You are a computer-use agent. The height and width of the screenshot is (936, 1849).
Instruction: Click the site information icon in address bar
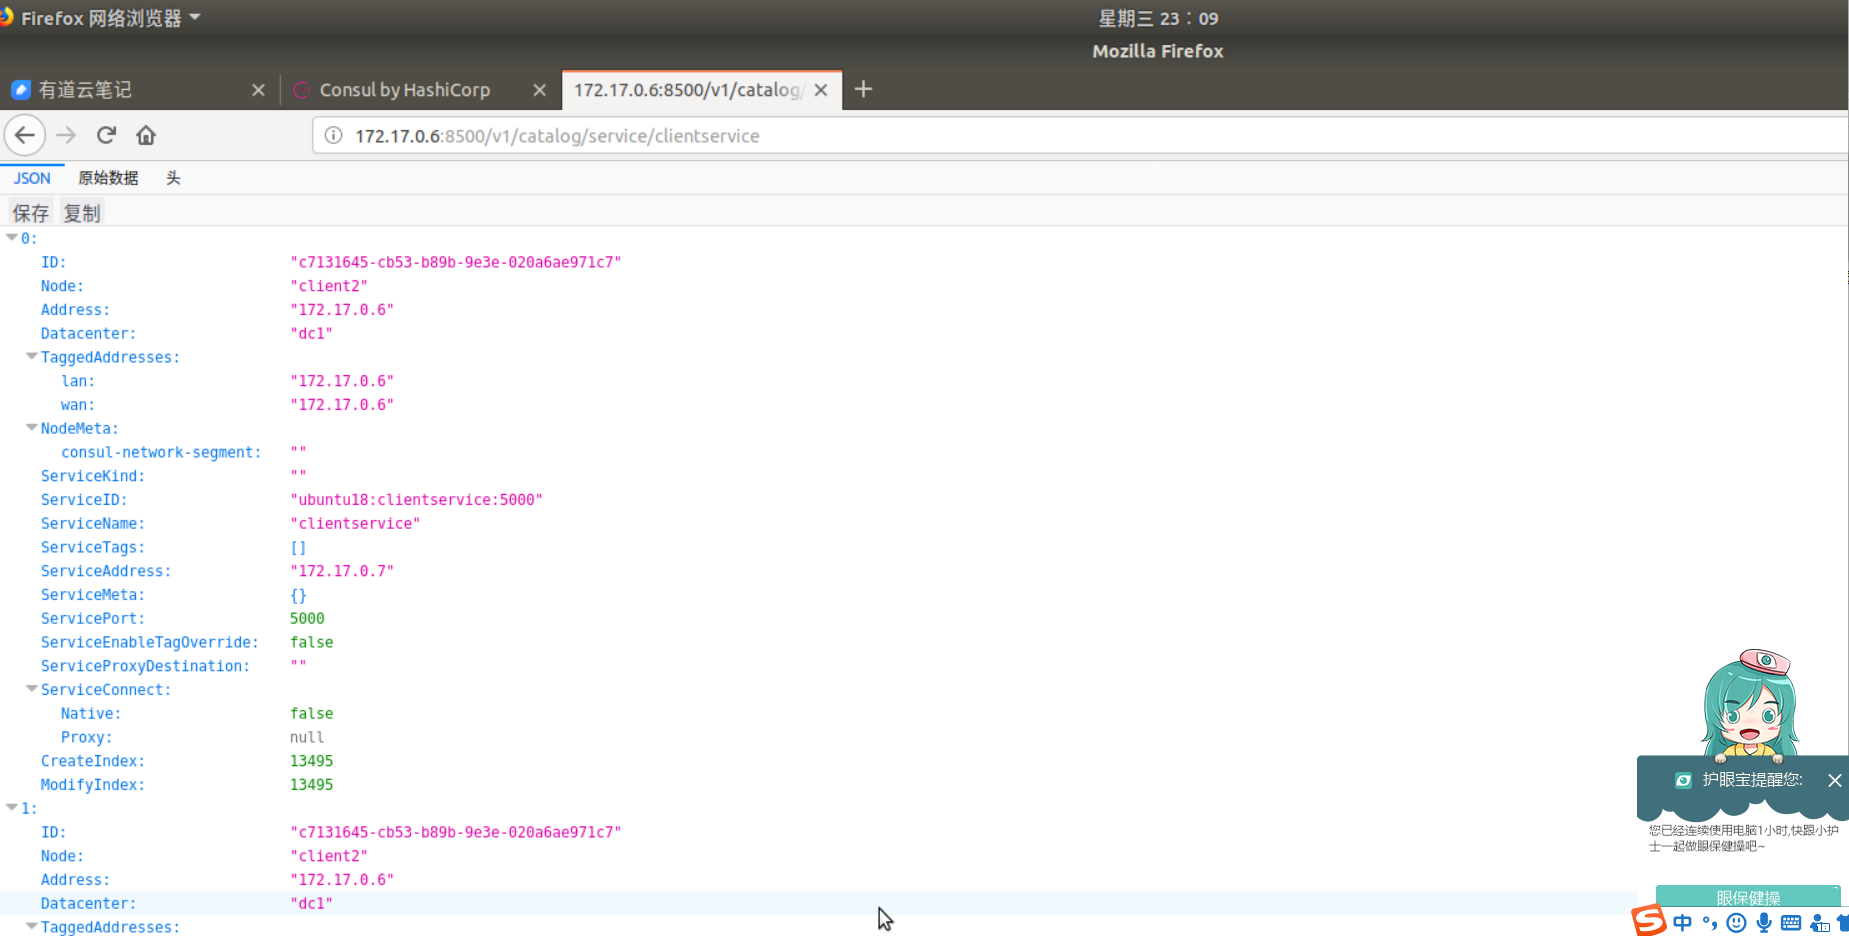click(x=334, y=135)
